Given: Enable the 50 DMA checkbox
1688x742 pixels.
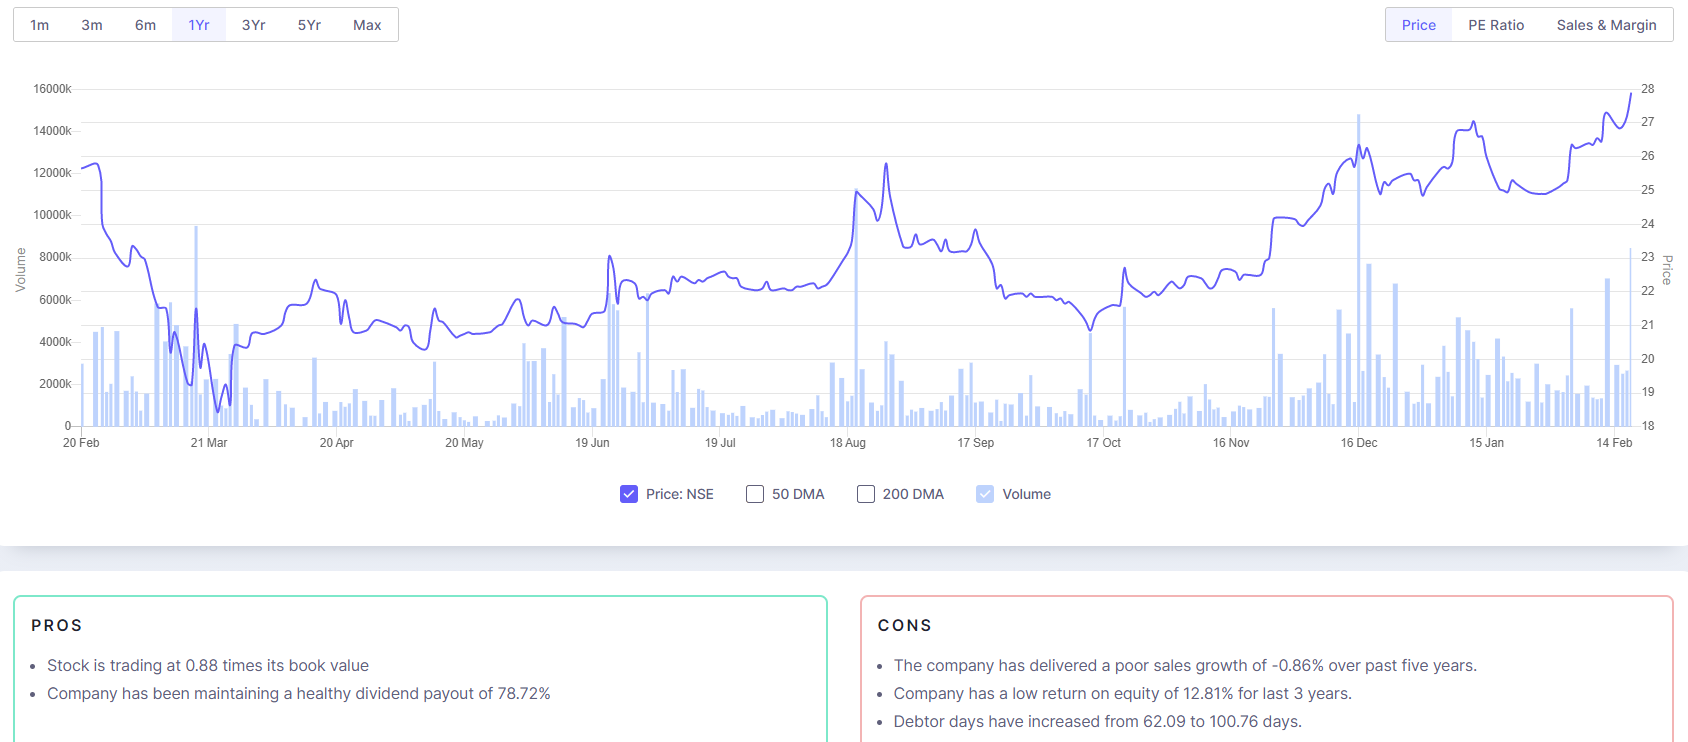Looking at the screenshot, I should pos(755,494).
